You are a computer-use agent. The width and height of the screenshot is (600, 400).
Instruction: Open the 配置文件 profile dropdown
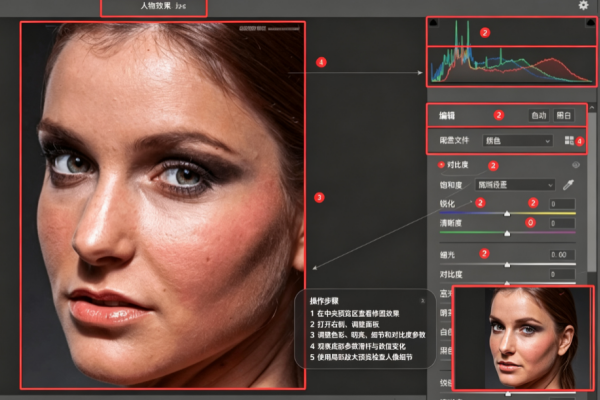517,141
